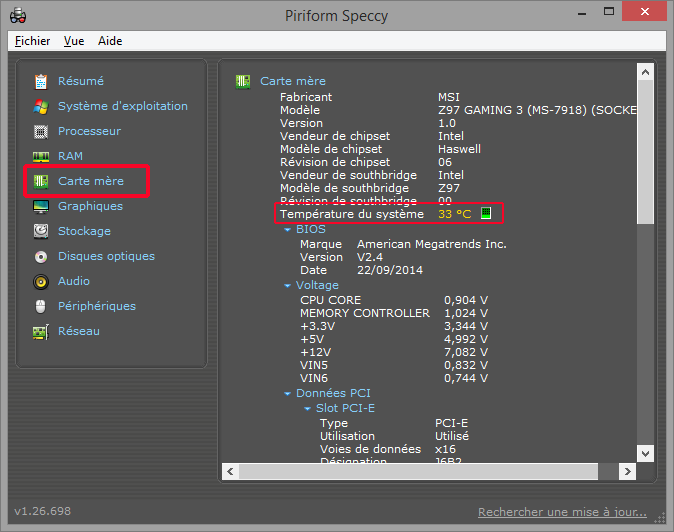
Task: Click the Audio speaker icon
Action: 41,281
